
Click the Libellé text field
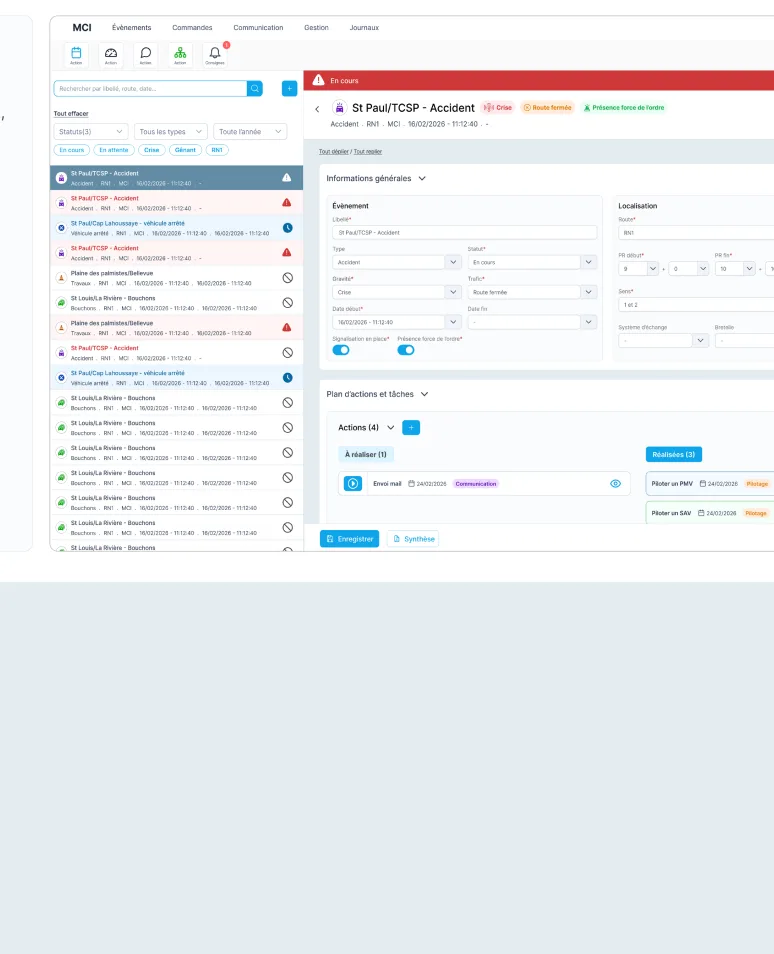click(464, 232)
